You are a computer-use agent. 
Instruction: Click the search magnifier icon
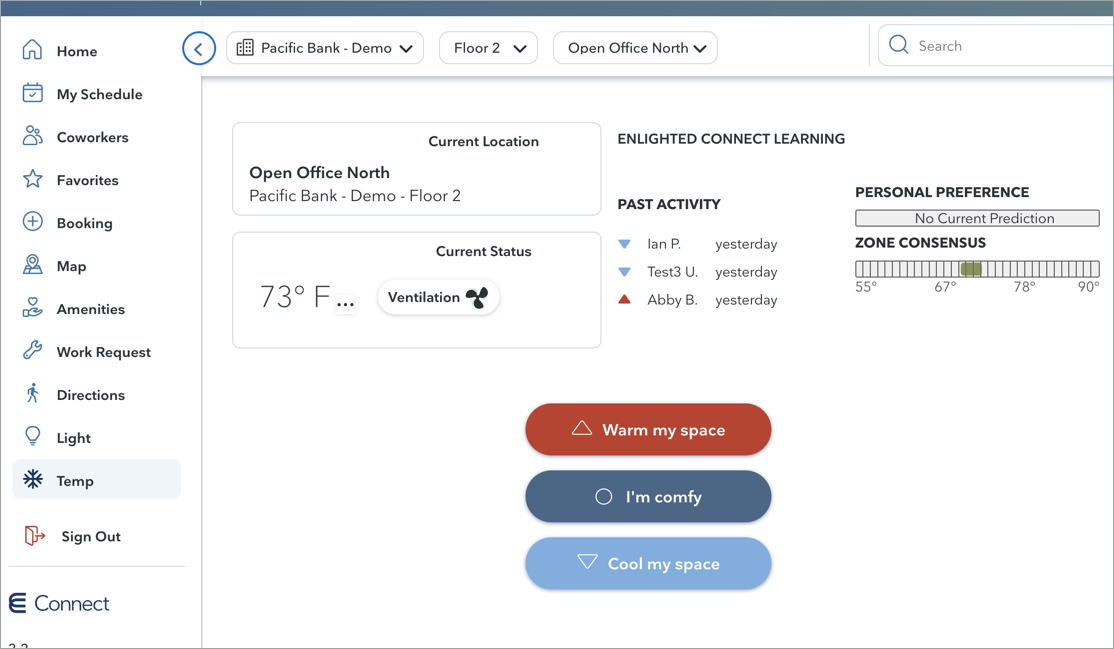[x=898, y=45]
